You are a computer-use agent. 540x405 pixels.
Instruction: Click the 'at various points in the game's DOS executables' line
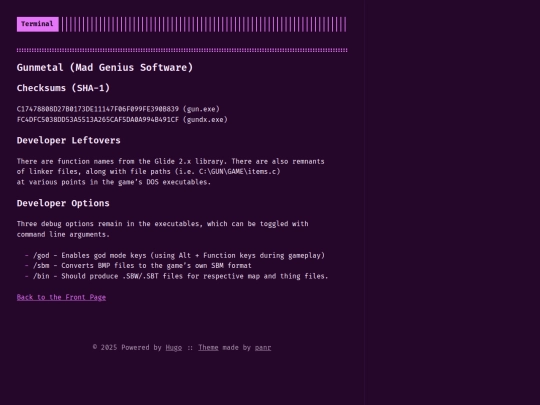pos(114,182)
